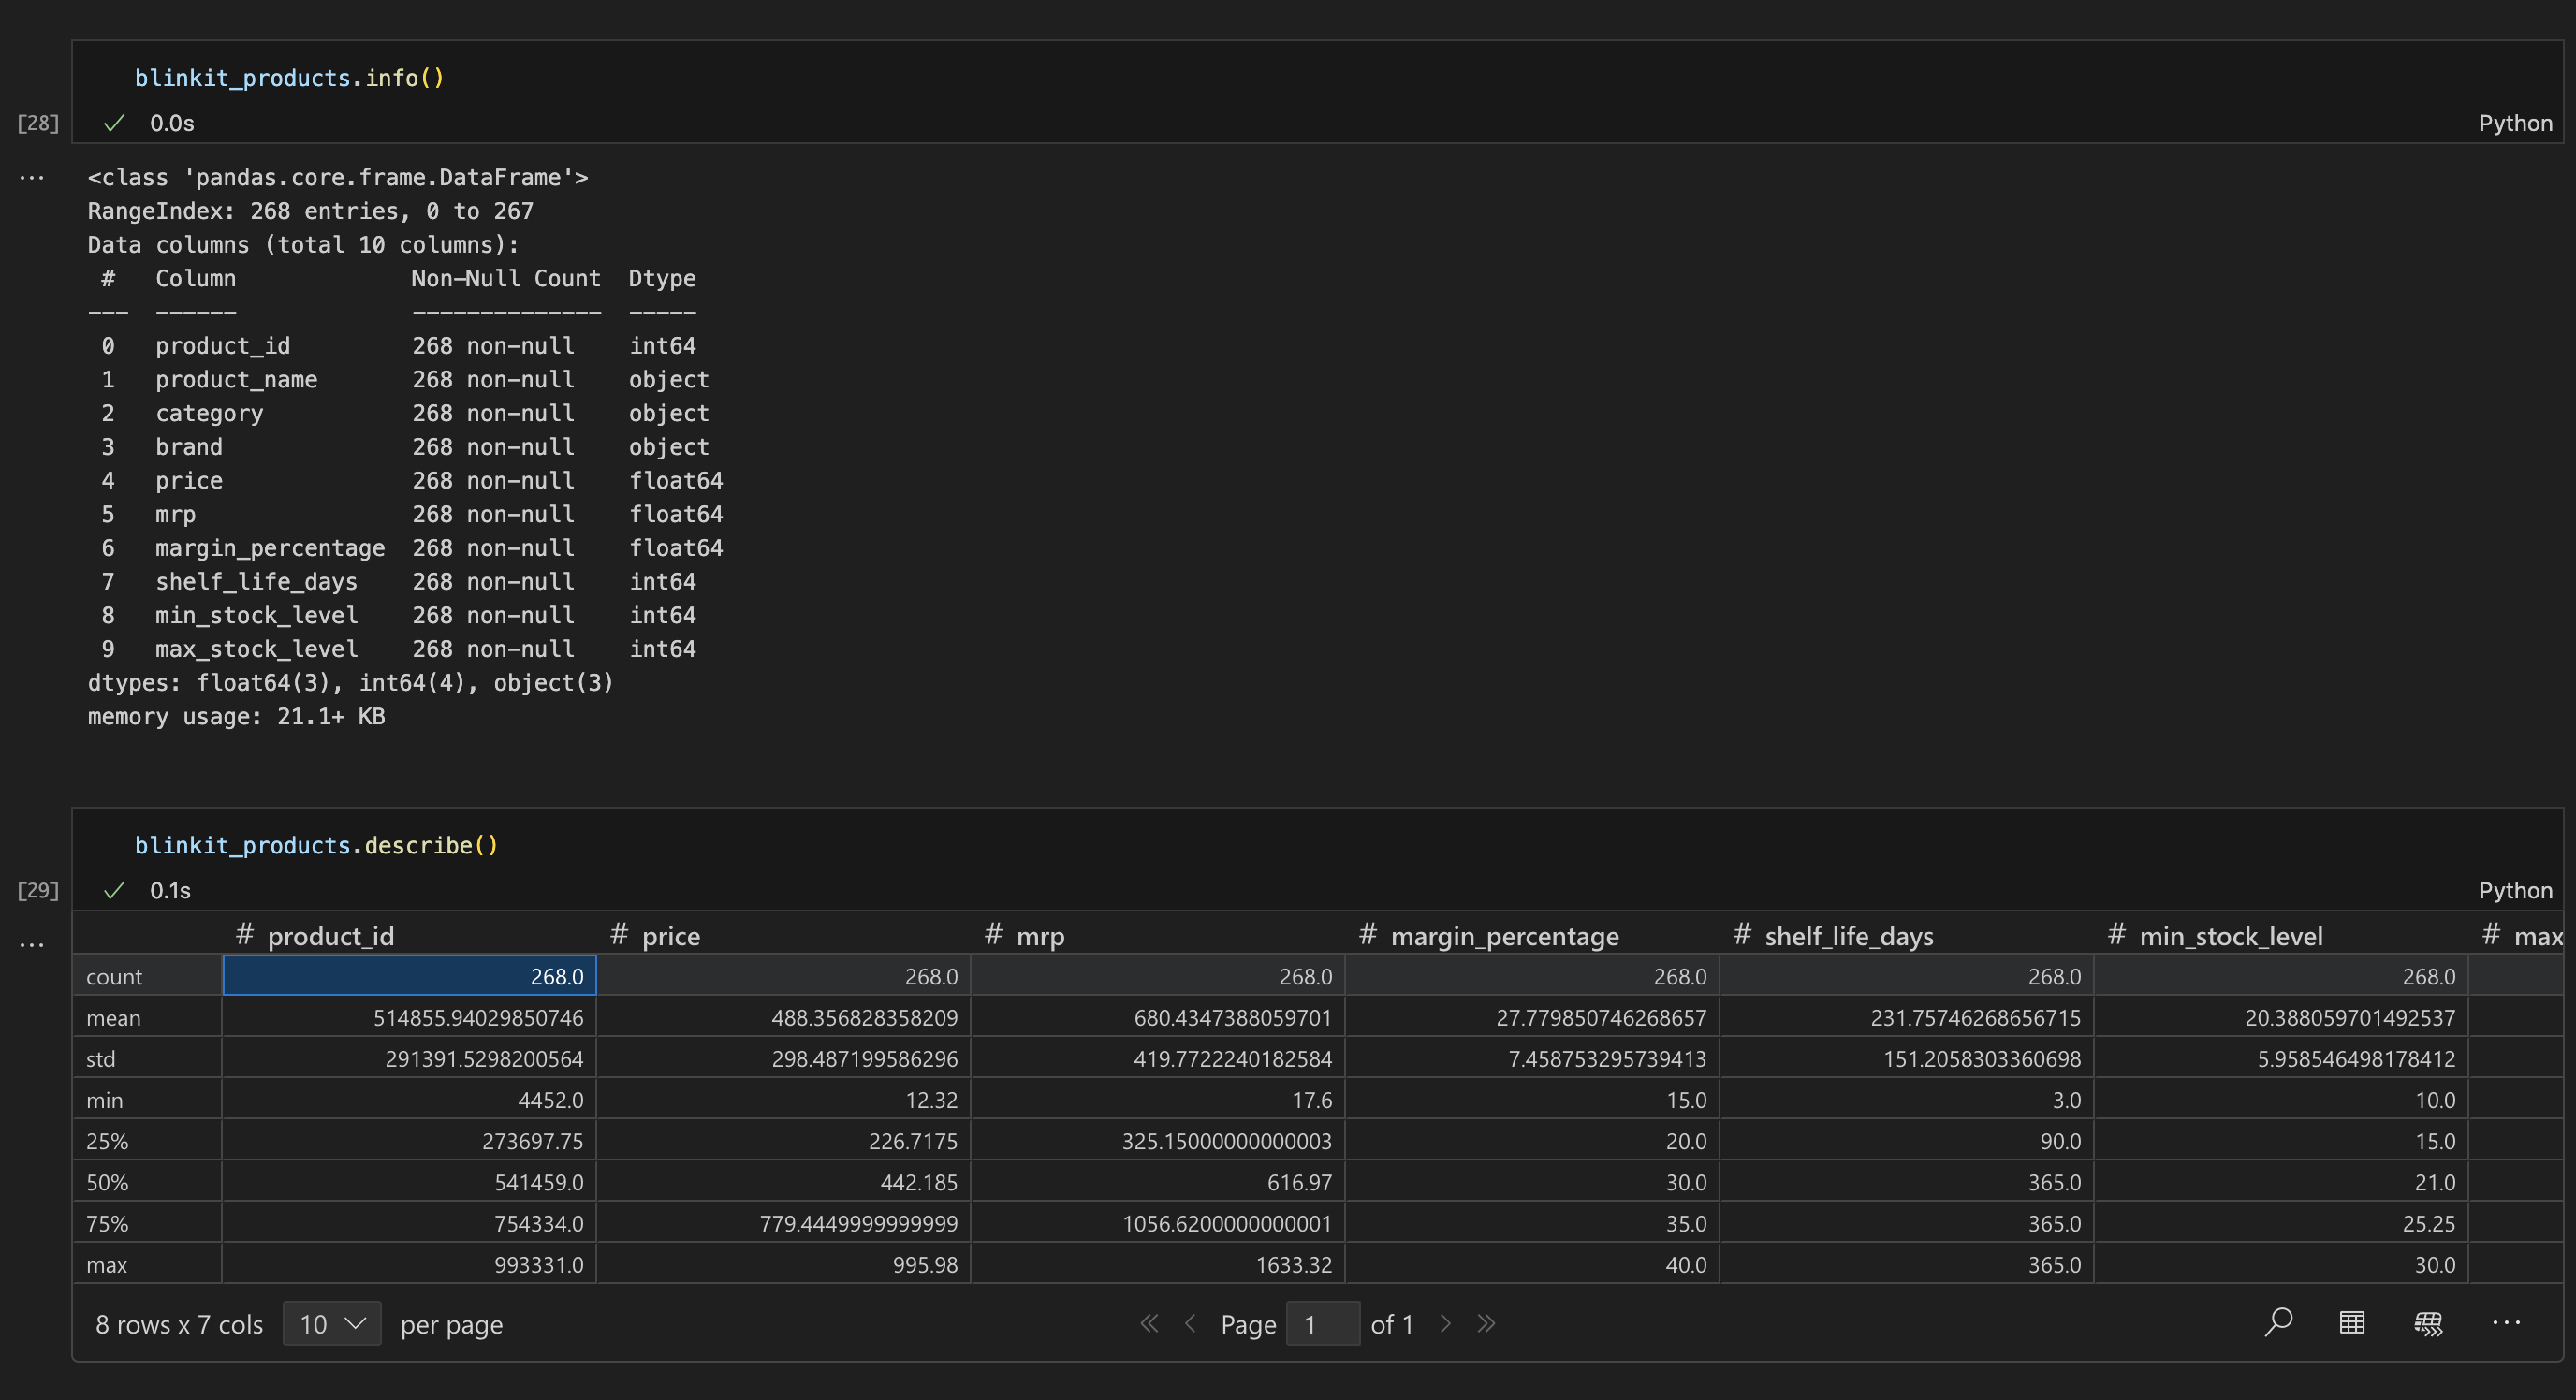
Task: Click into the blinkit_products.info() code cell
Action: (x=1317, y=78)
